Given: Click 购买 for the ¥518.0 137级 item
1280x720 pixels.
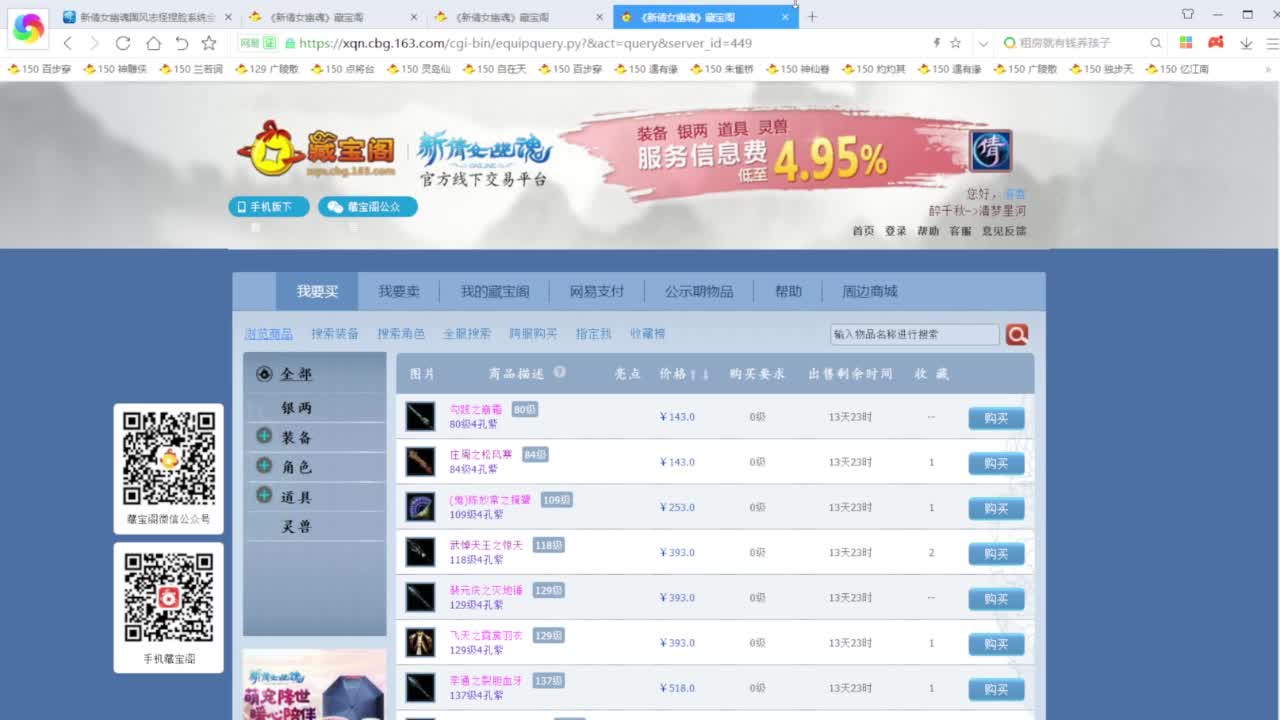Looking at the screenshot, I should point(996,689).
